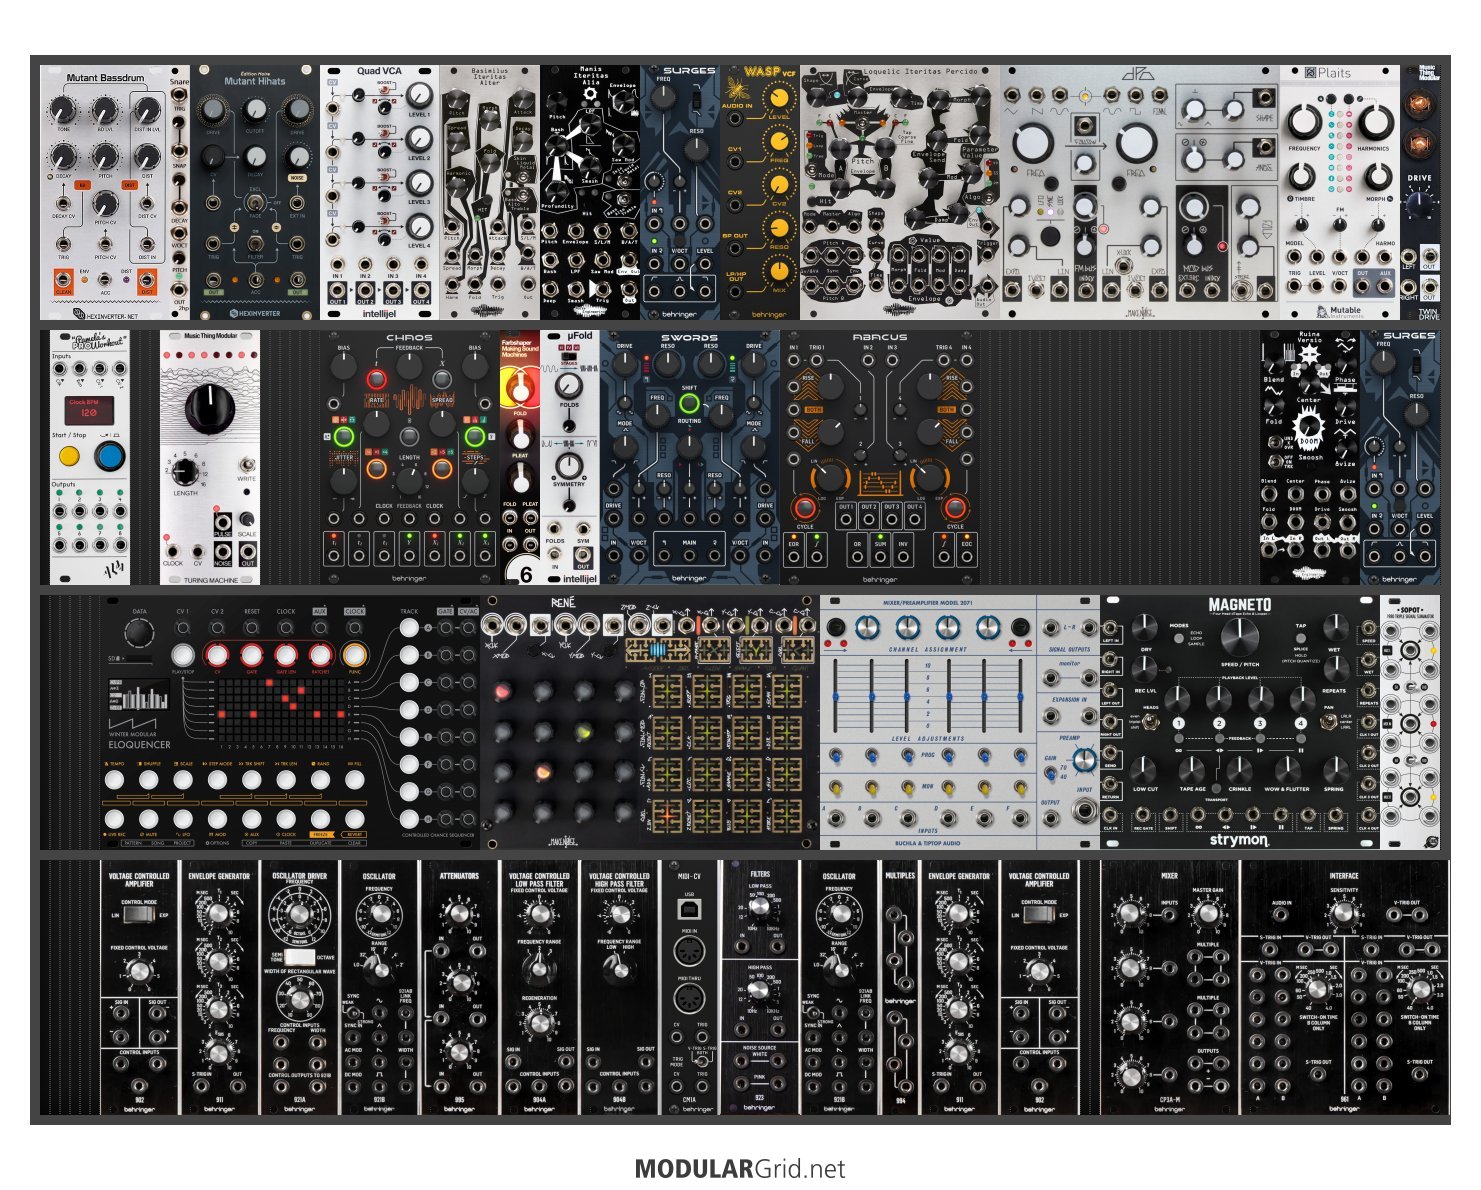Select Track A button on Eloquencer
The width and height of the screenshot is (1481, 1190).
[409, 628]
